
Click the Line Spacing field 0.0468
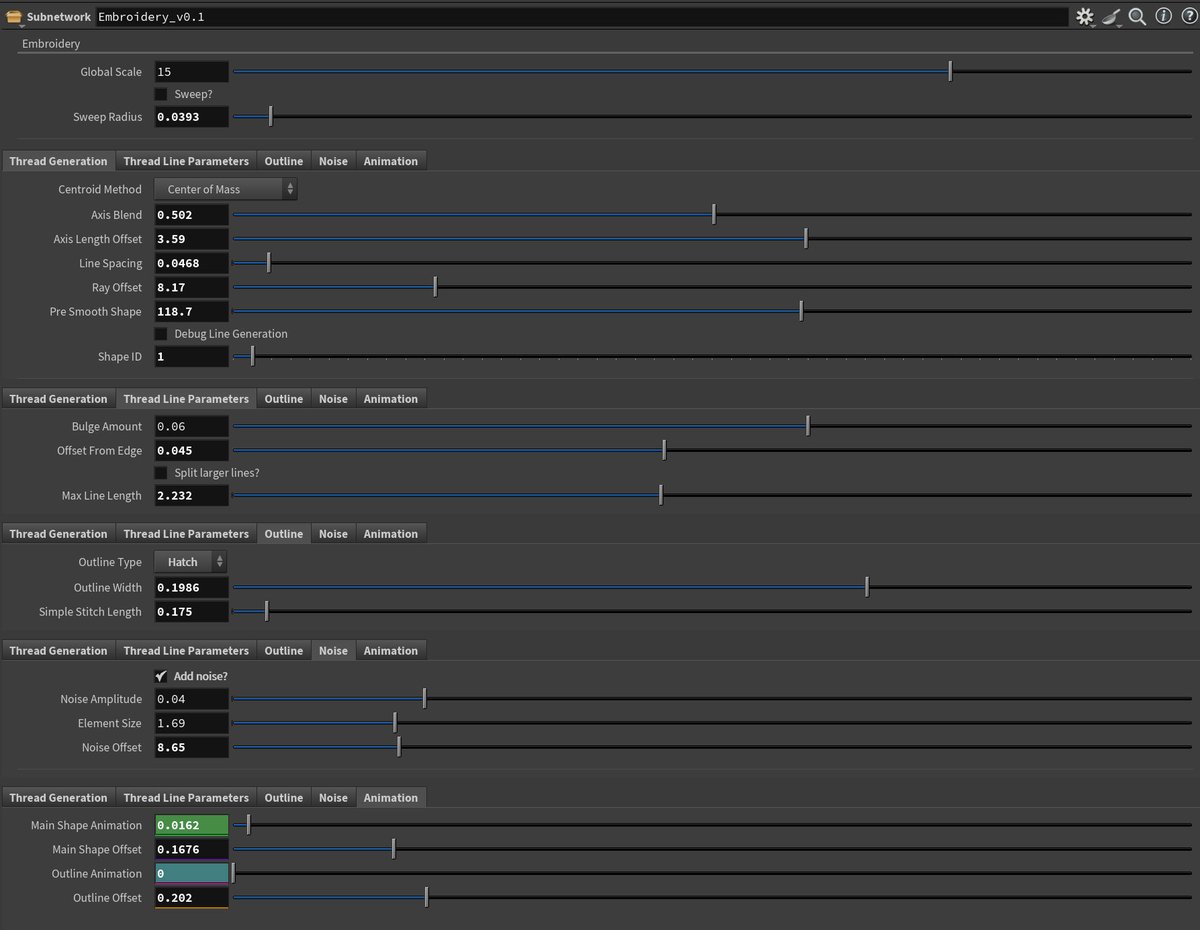point(191,263)
